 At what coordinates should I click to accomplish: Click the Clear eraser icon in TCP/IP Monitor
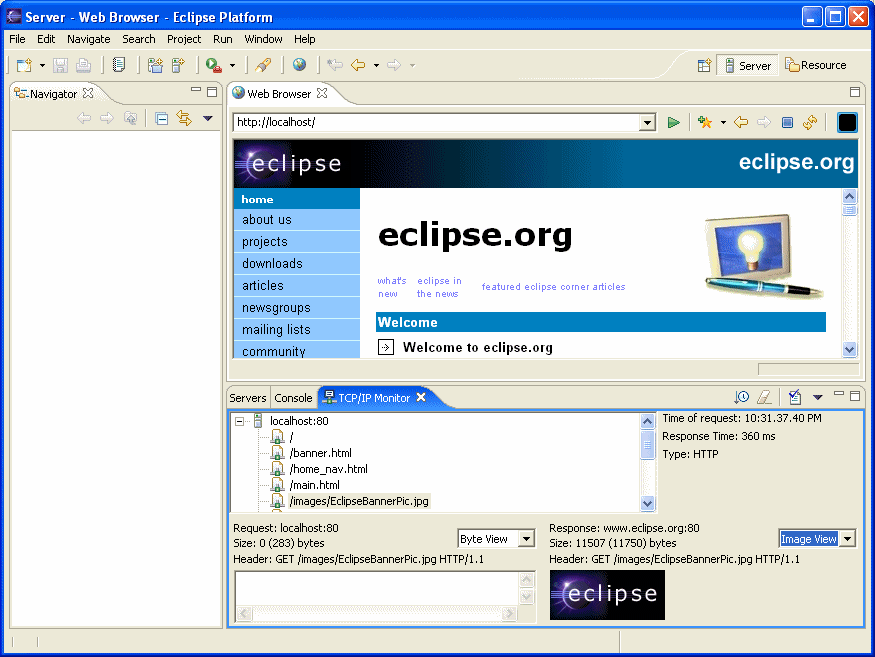[765, 397]
